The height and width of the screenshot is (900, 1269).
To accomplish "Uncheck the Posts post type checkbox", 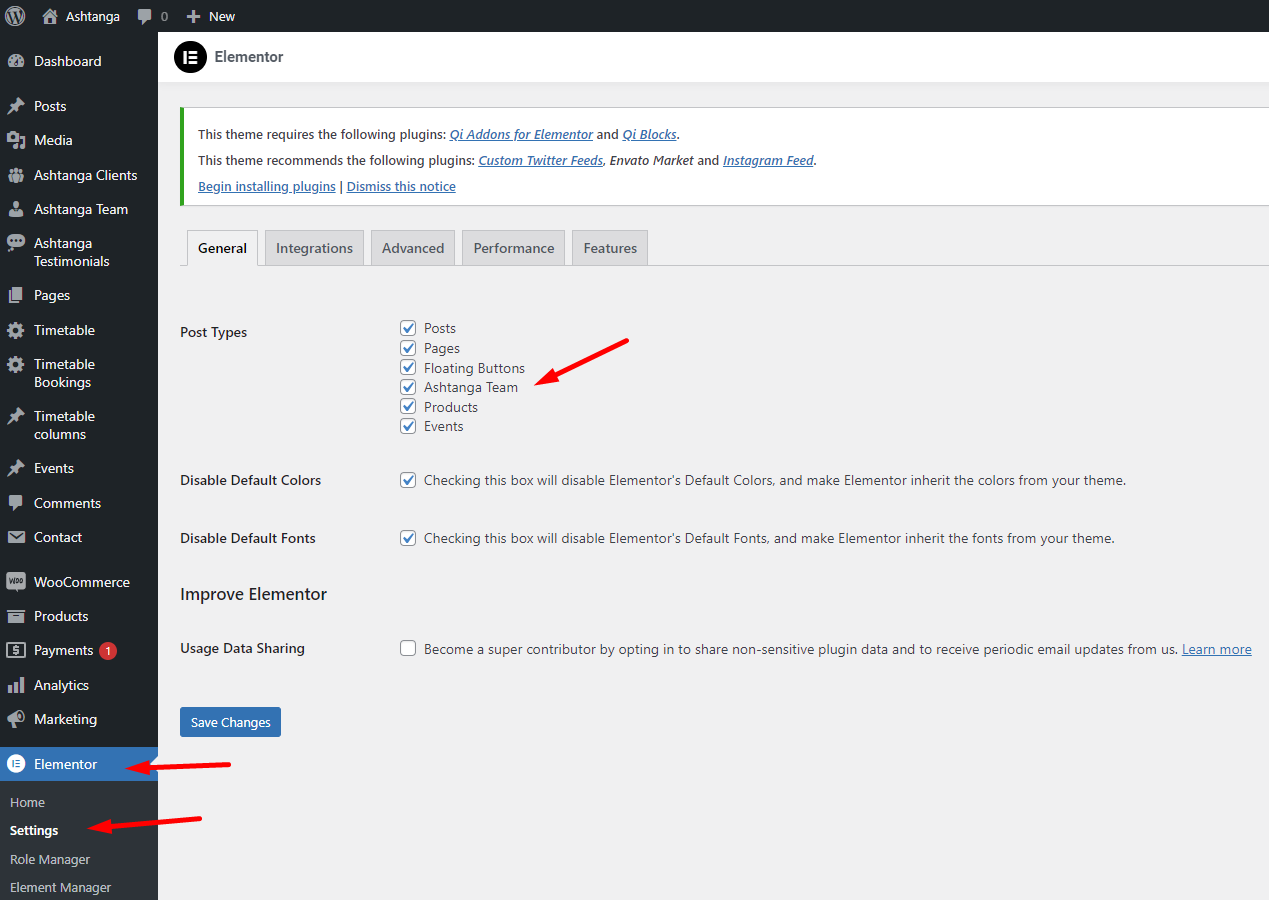I will pos(408,328).
